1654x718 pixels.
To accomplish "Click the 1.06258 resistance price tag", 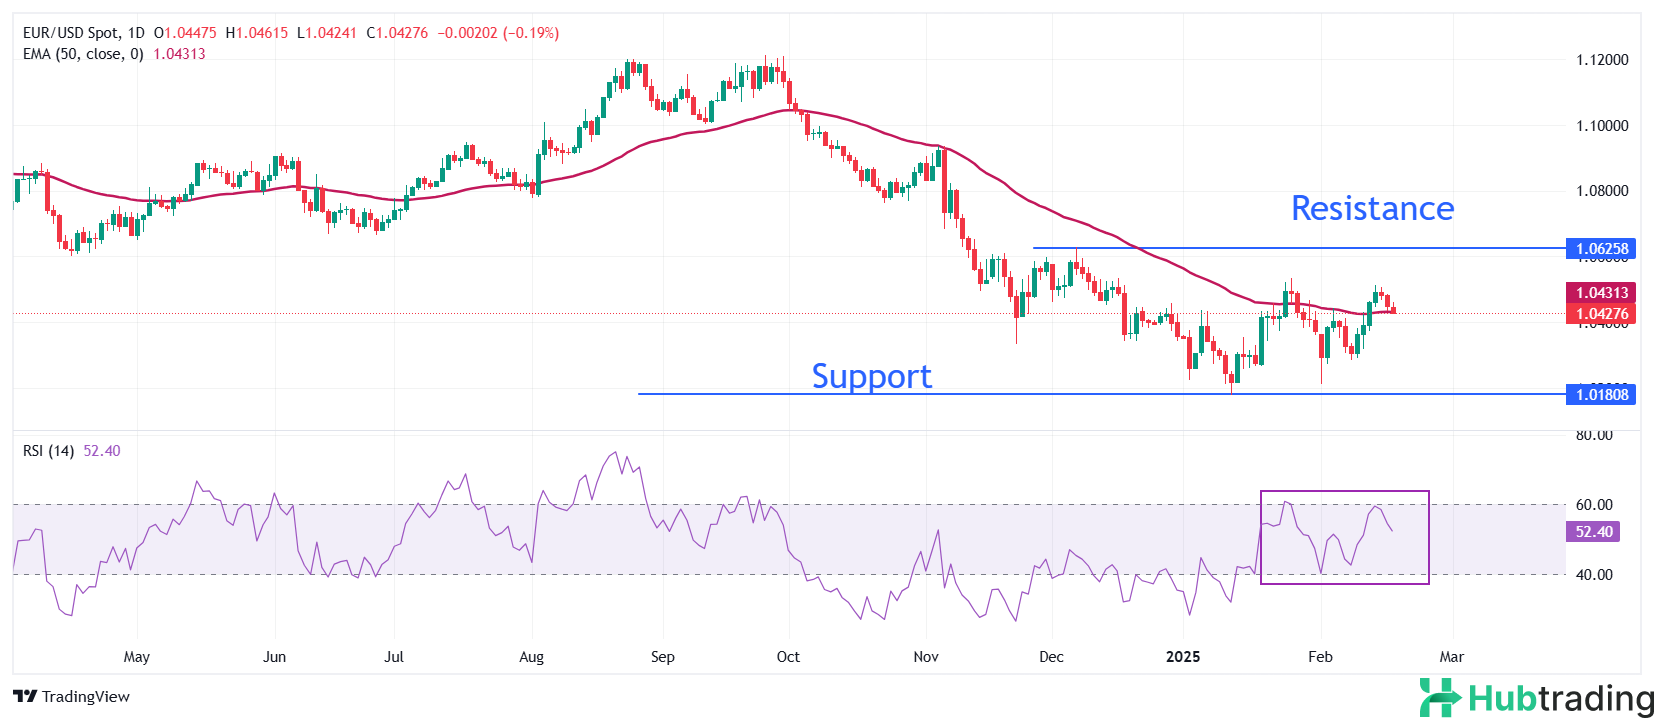I will tap(1601, 249).
